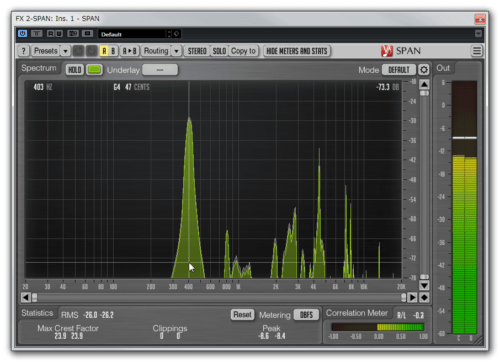Copy state A to B
This screenshot has width=500, height=362.
[x=130, y=51]
